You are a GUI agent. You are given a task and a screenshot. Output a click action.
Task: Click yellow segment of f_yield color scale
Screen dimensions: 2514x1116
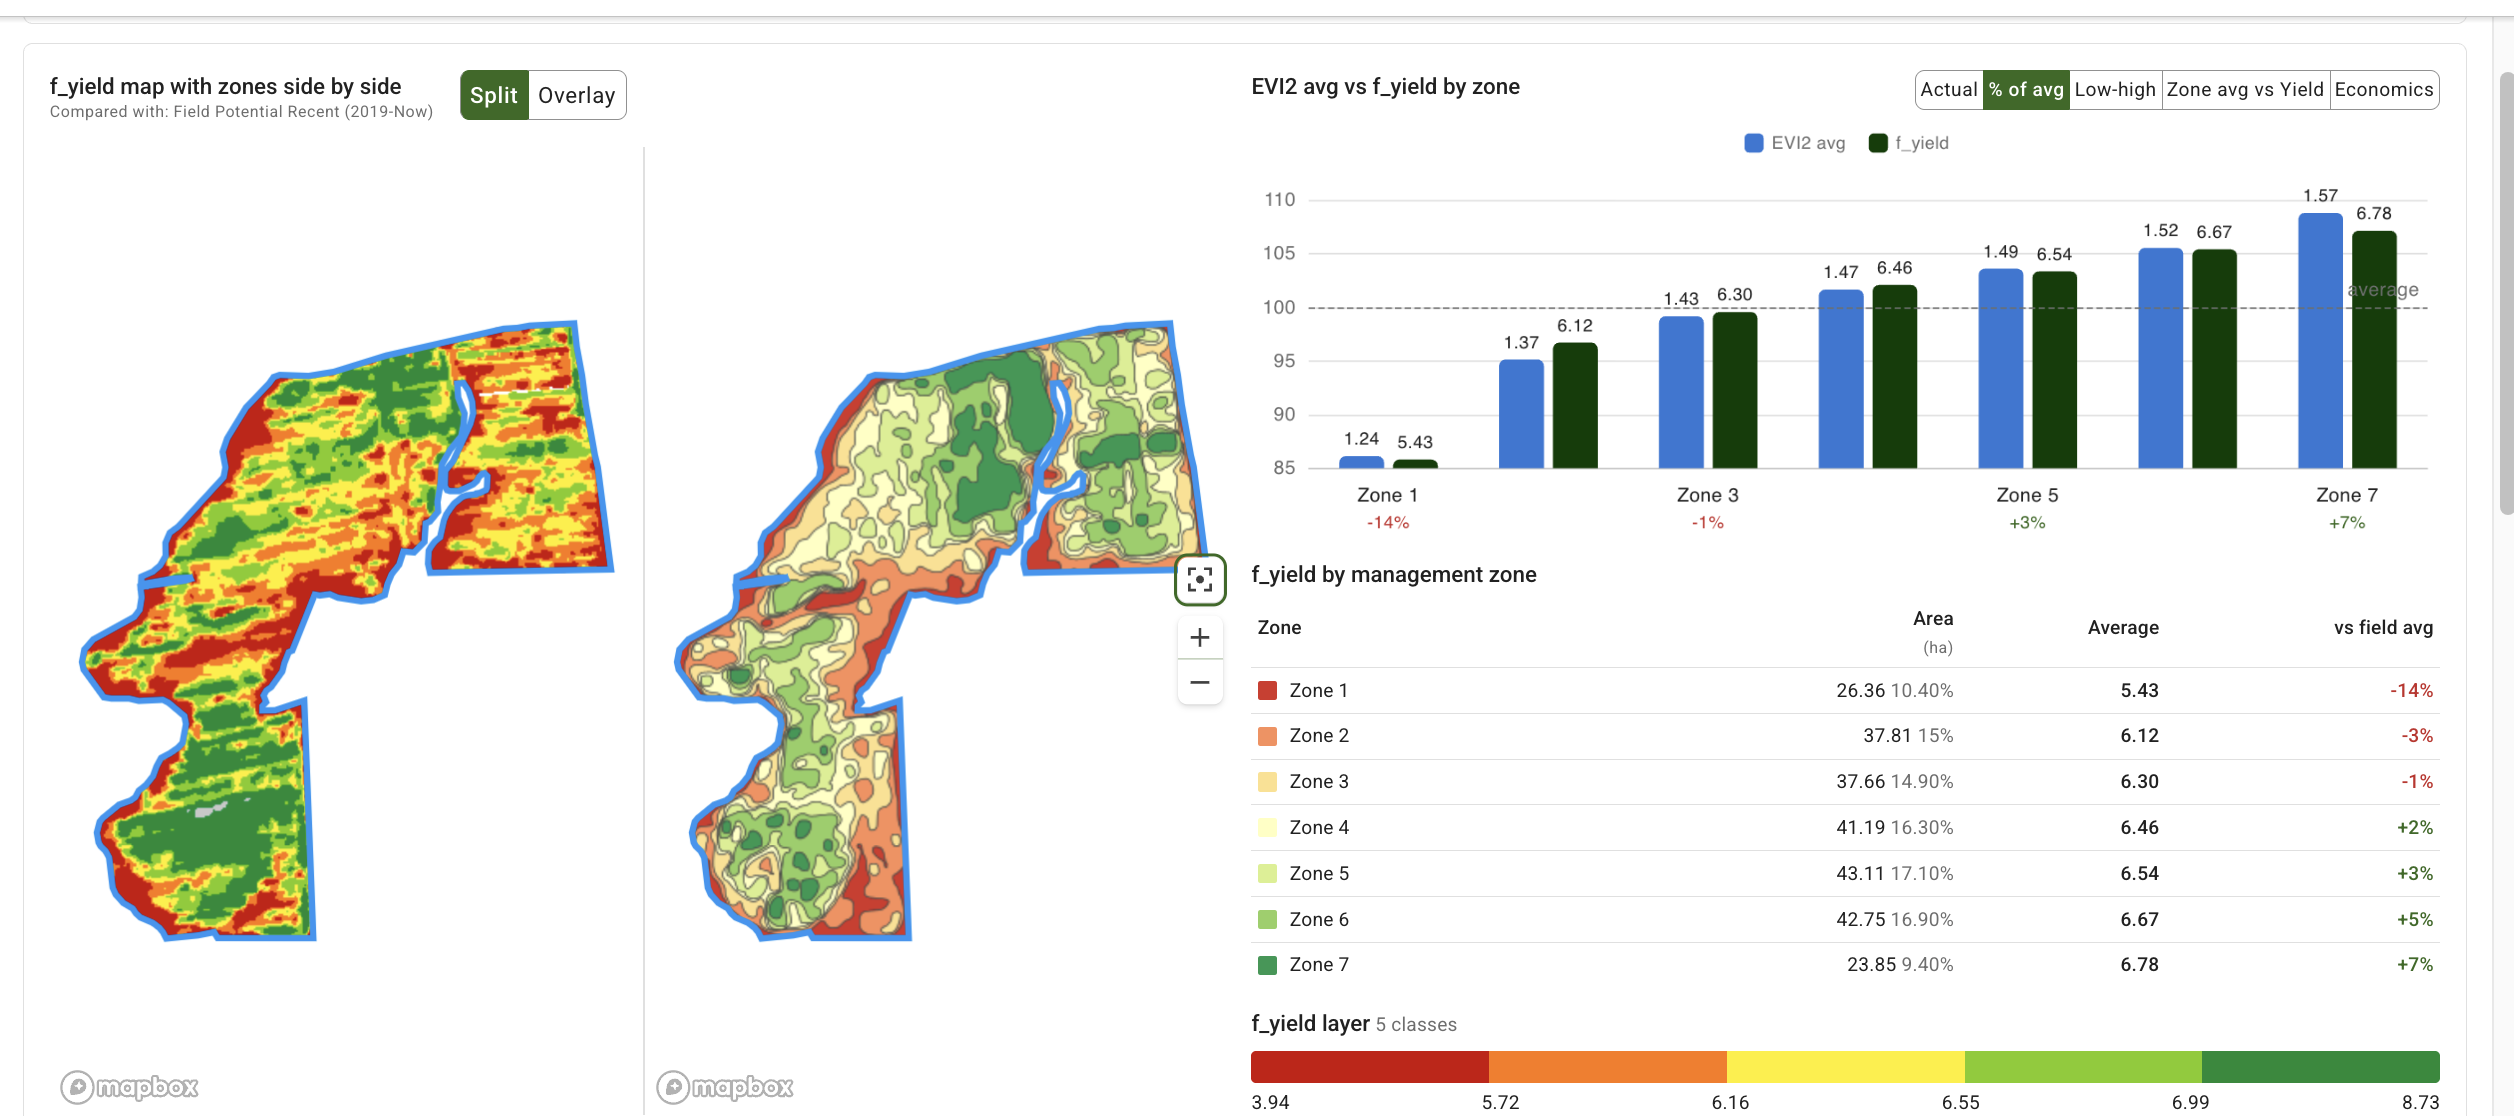[1846, 1067]
